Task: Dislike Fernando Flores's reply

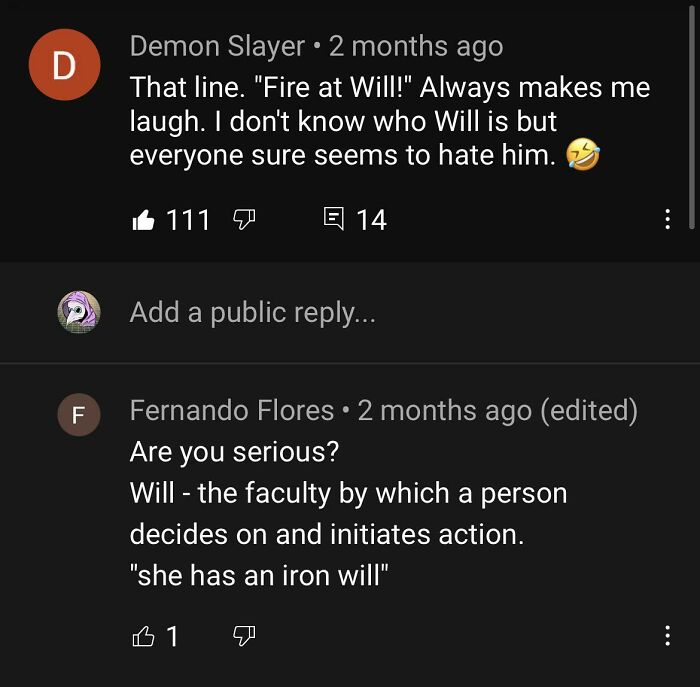Action: click(x=243, y=635)
